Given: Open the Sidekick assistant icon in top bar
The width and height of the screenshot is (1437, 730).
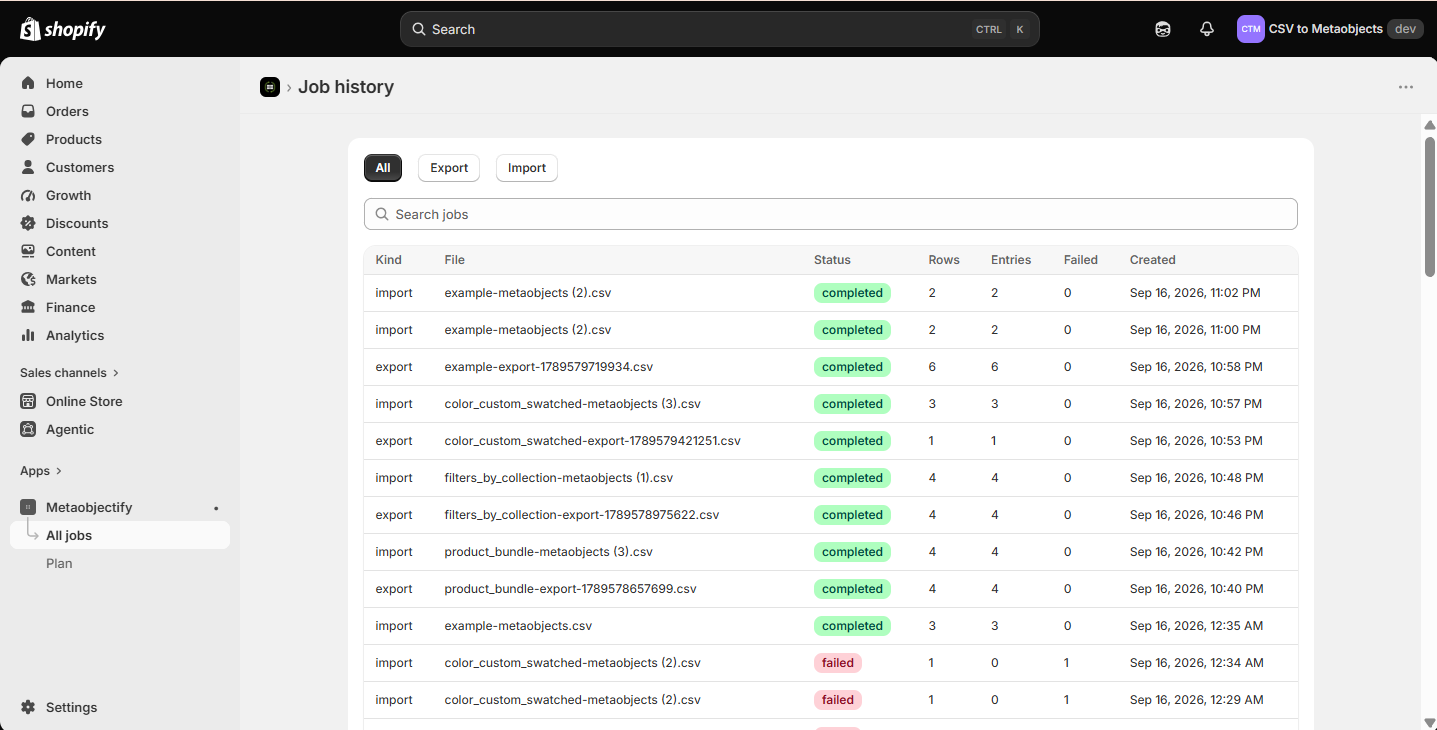Looking at the screenshot, I should [1163, 29].
